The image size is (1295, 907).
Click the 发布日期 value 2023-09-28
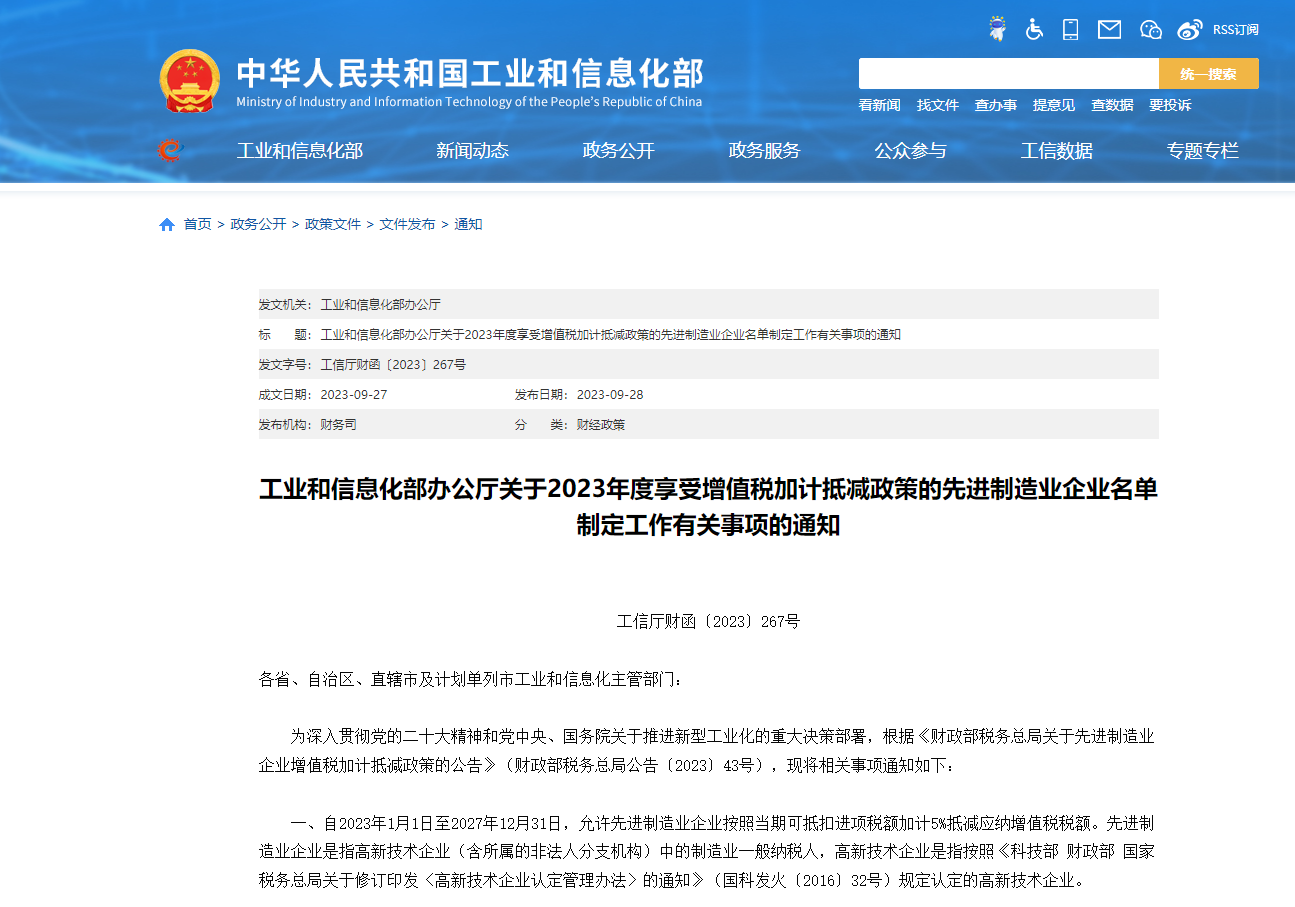point(610,394)
